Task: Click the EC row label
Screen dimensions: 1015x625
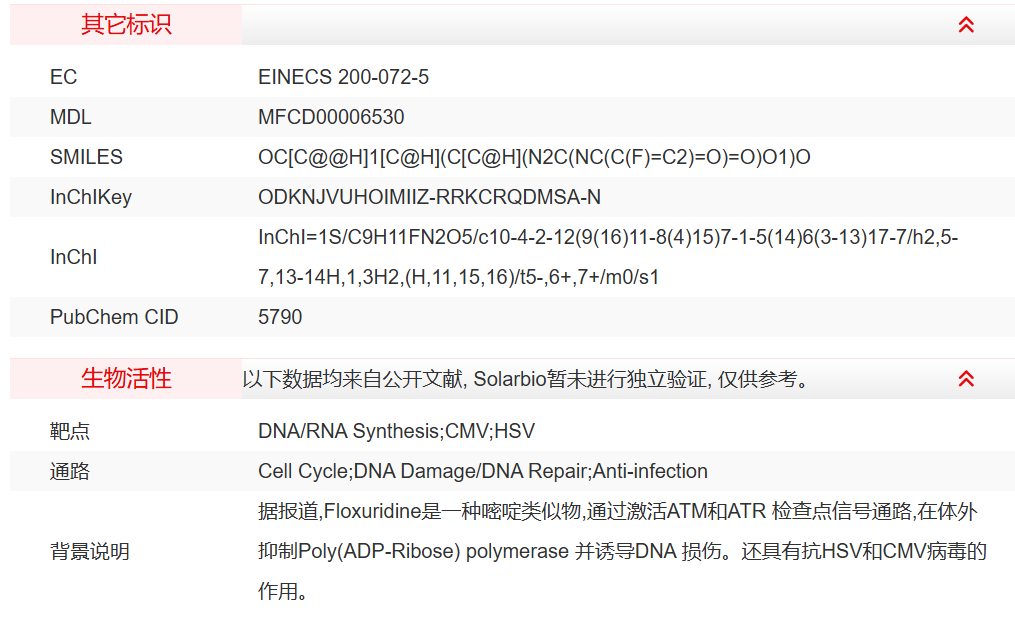Action: pyautogui.click(x=63, y=77)
